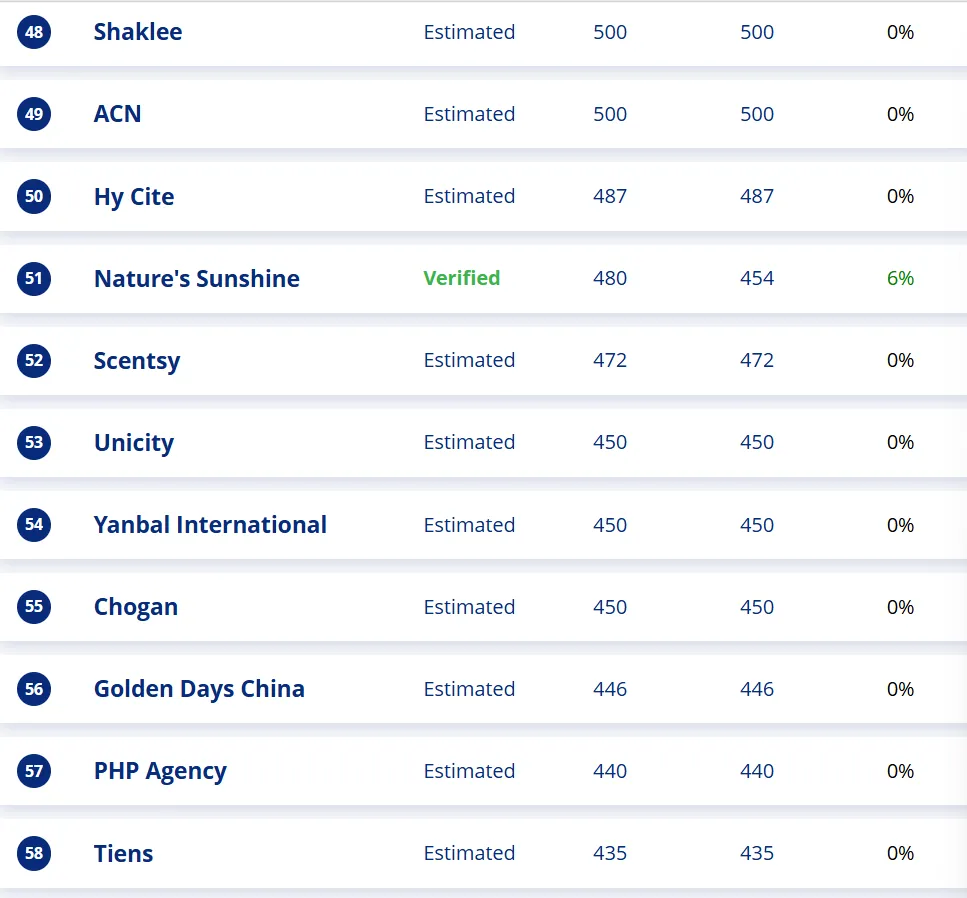Screen dimensions: 967x898
Task: Click the green 6% growth value
Action: point(900,278)
